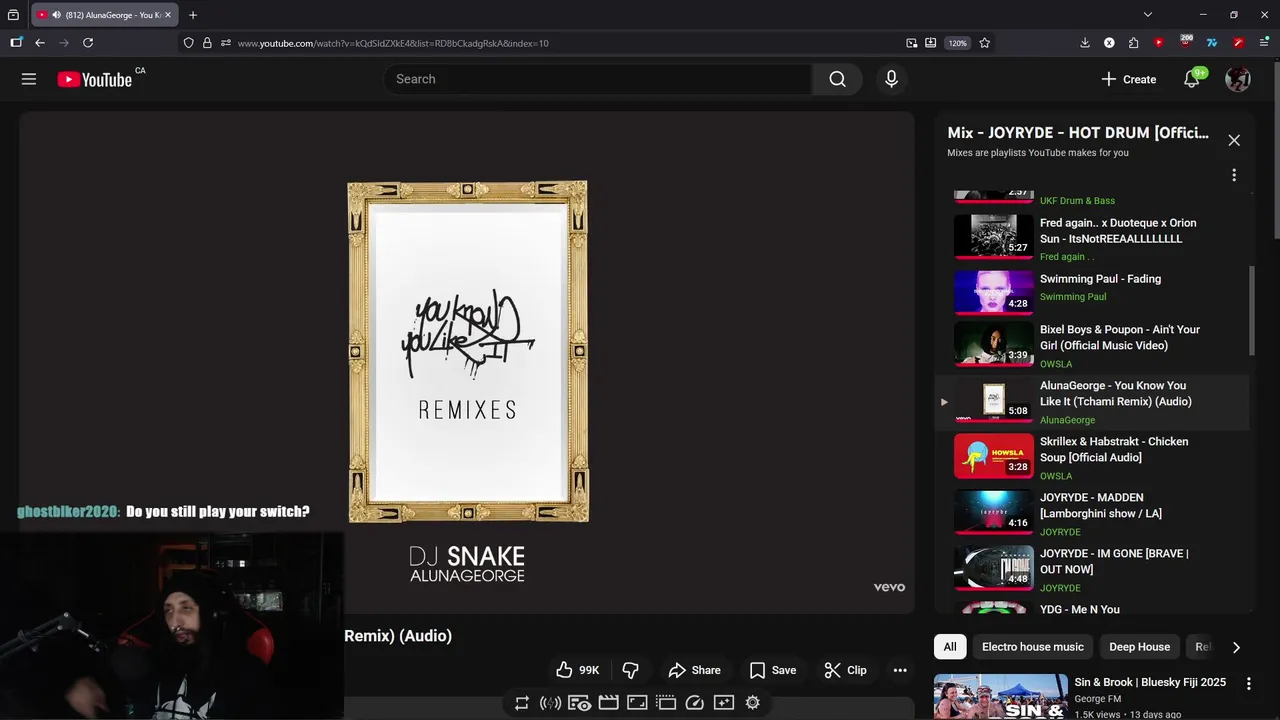Image resolution: width=1280 pixels, height=720 pixels.
Task: Open the 7TV extension icon
Action: tap(1212, 43)
